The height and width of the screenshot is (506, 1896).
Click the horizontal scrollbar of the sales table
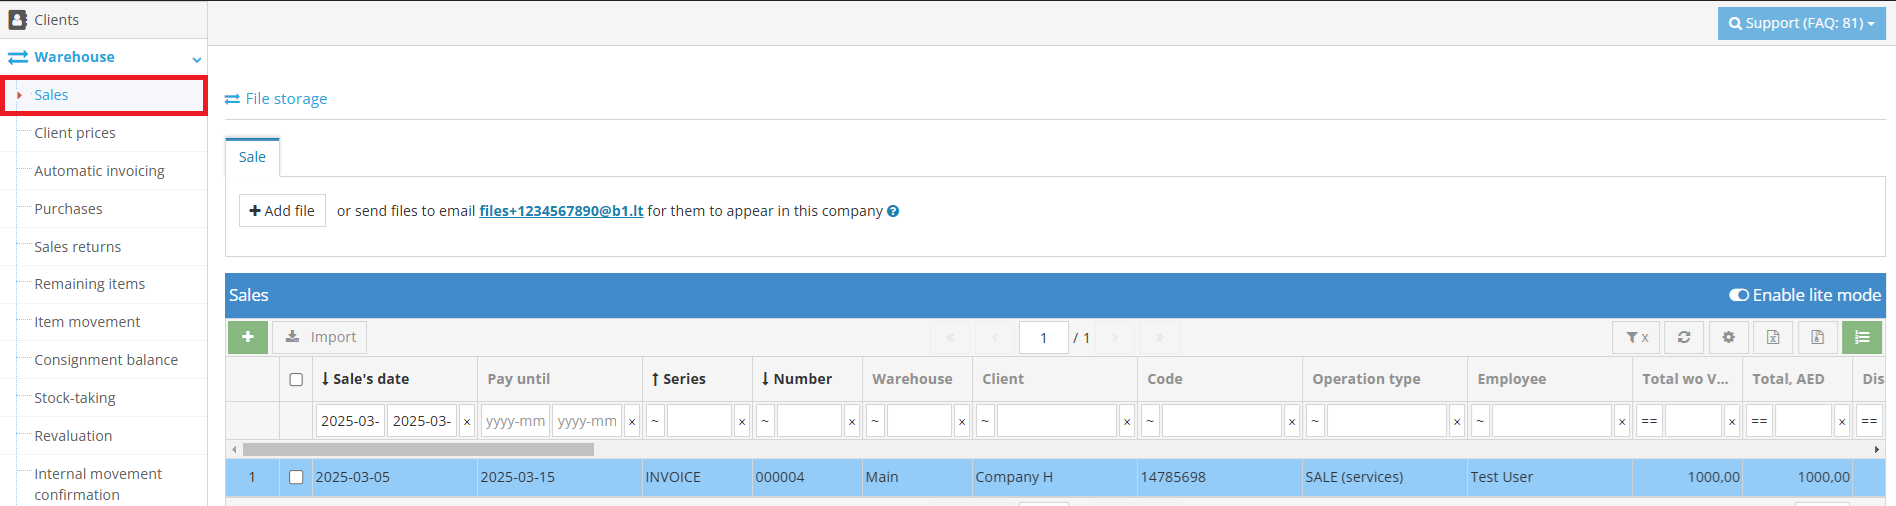(418, 450)
